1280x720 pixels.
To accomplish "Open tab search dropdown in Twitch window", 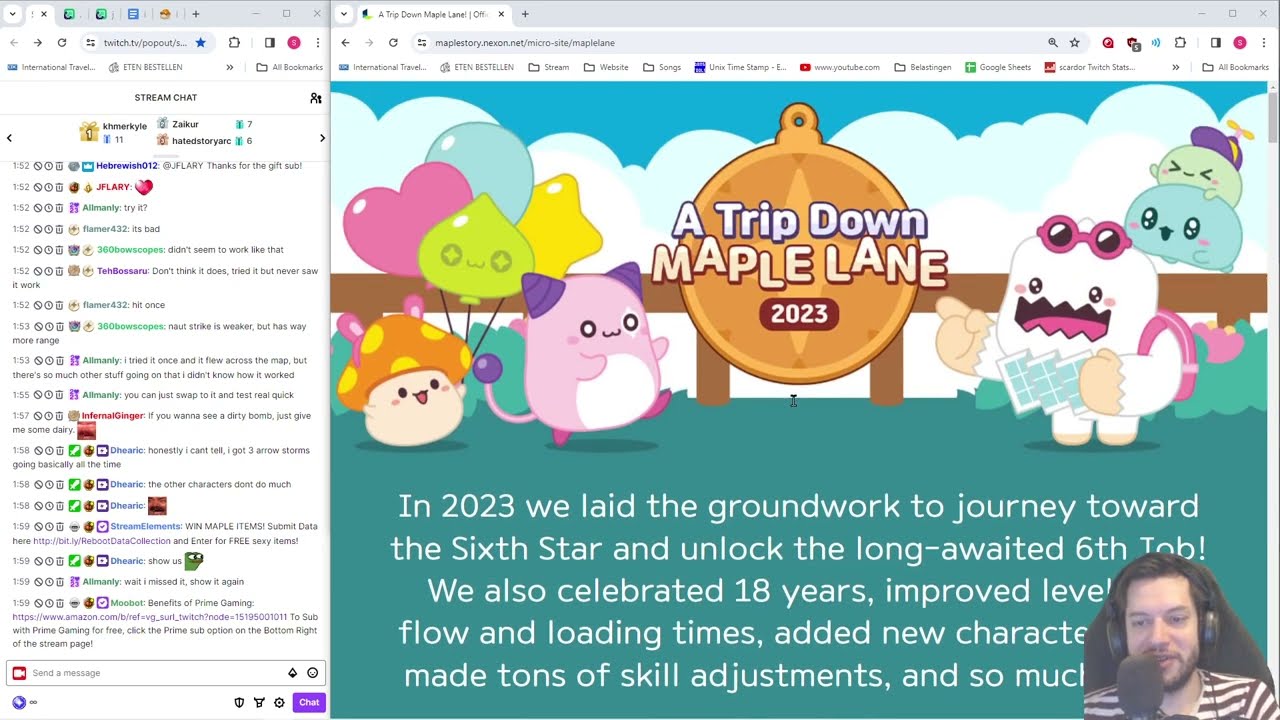I will click(x=12, y=14).
